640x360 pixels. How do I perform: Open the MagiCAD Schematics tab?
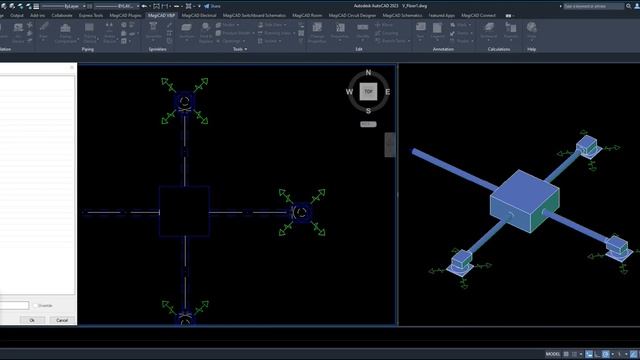coord(402,16)
